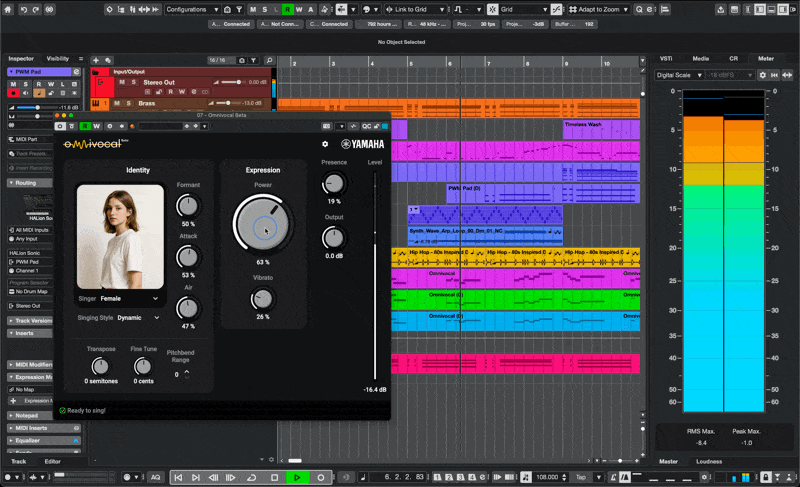Open the Omnivocal settings gear
Screen dimensions: 800x487
tap(324, 144)
